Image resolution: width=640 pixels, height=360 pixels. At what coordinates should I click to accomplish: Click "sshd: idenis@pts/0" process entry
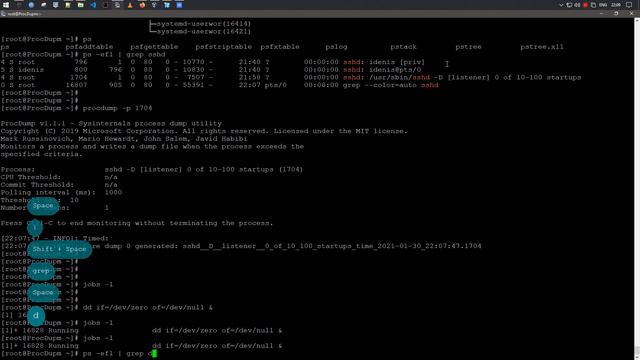click(382, 70)
